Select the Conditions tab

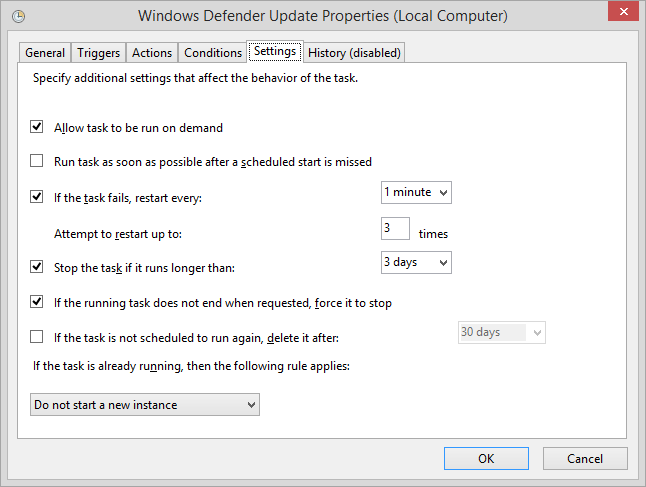(213, 53)
